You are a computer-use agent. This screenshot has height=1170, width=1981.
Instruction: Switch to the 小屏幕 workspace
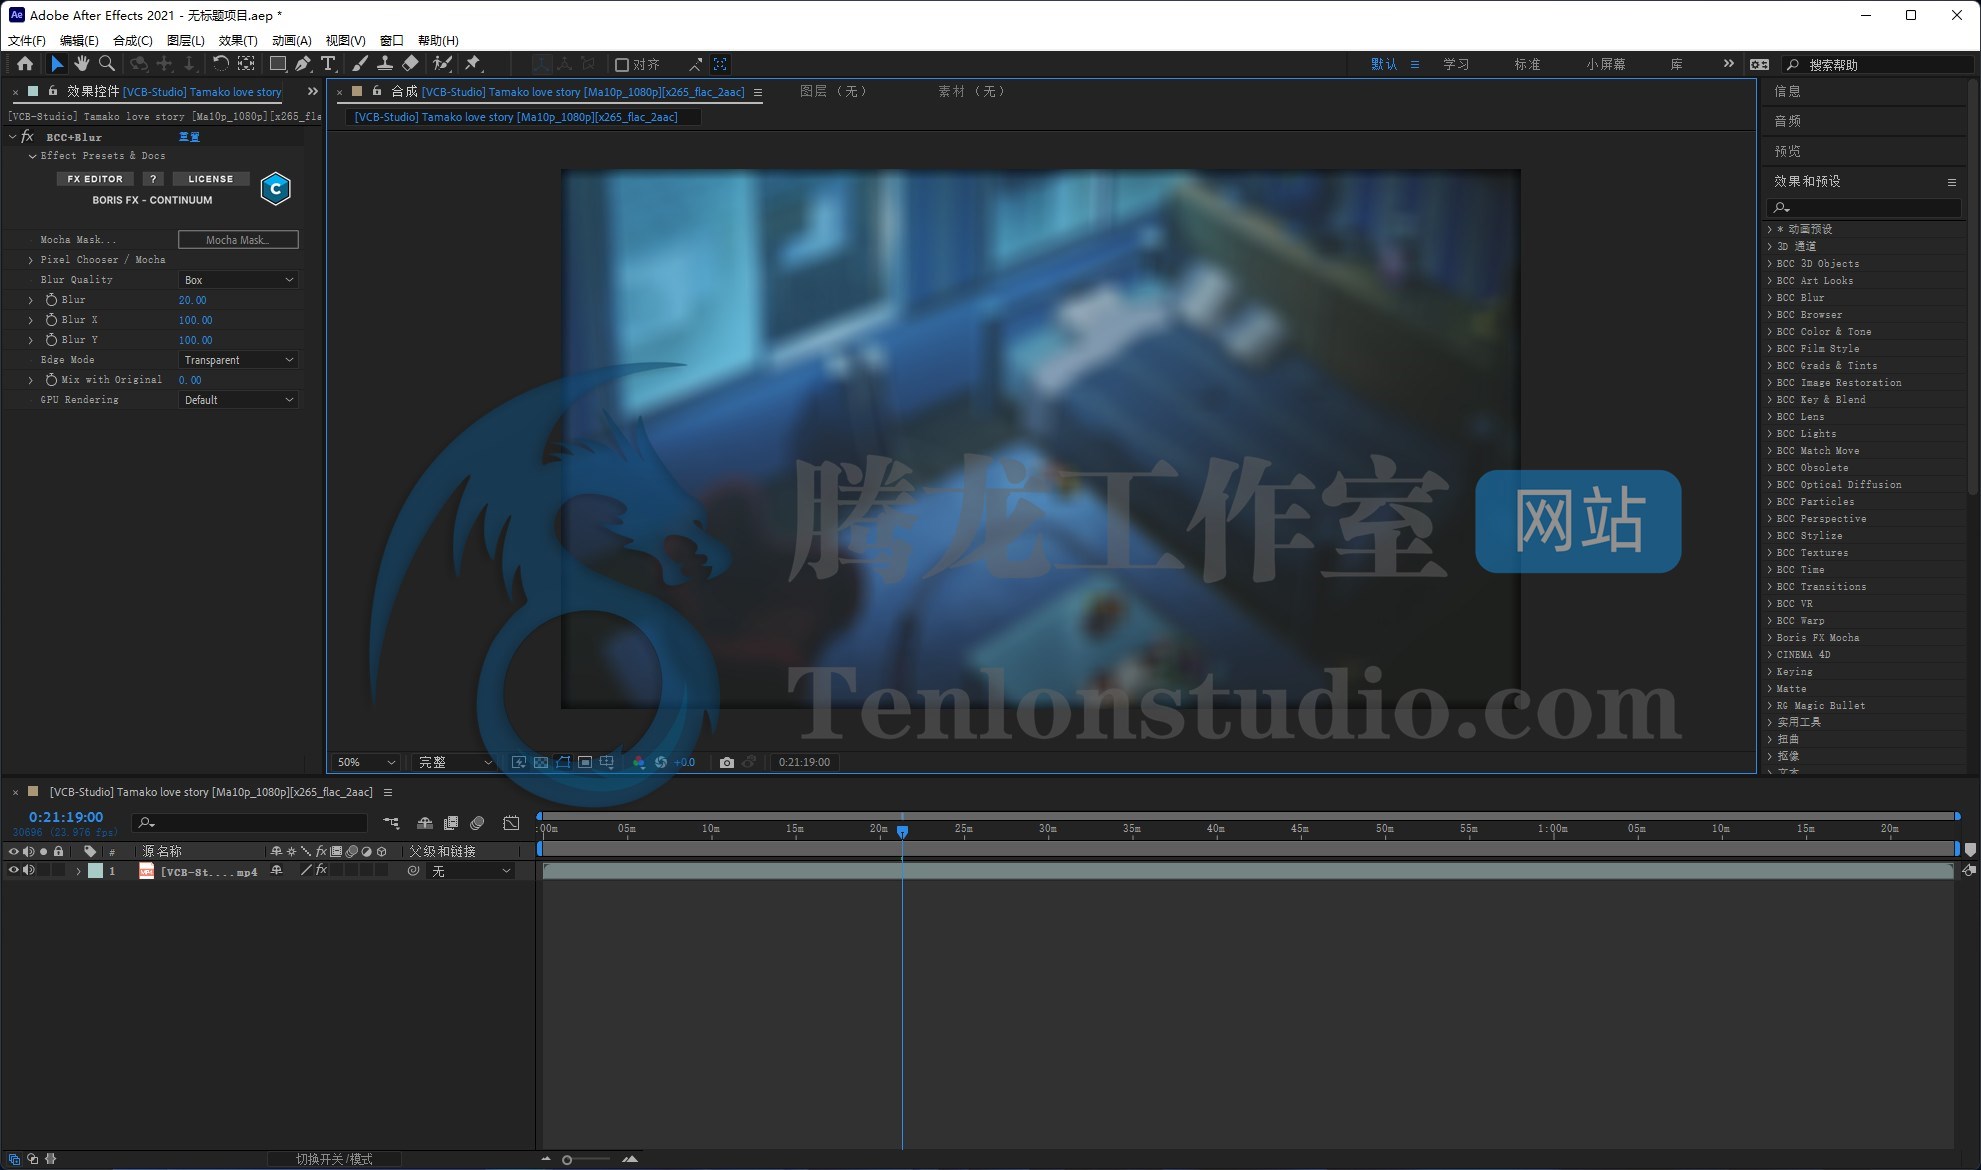1606,64
